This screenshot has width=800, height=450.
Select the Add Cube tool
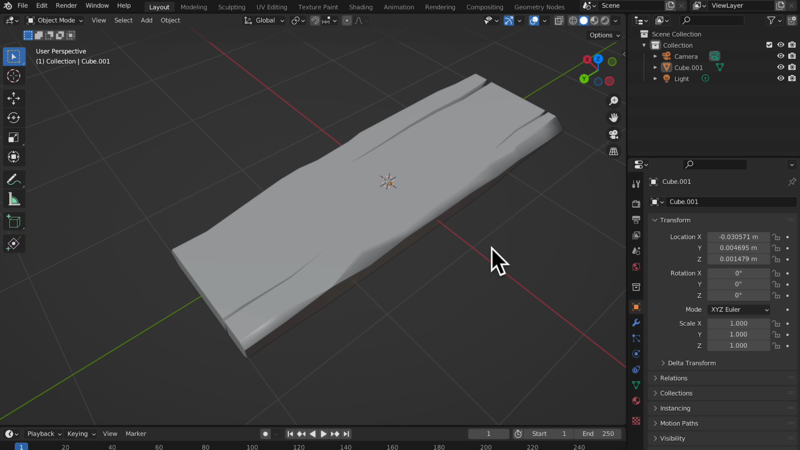(14, 221)
